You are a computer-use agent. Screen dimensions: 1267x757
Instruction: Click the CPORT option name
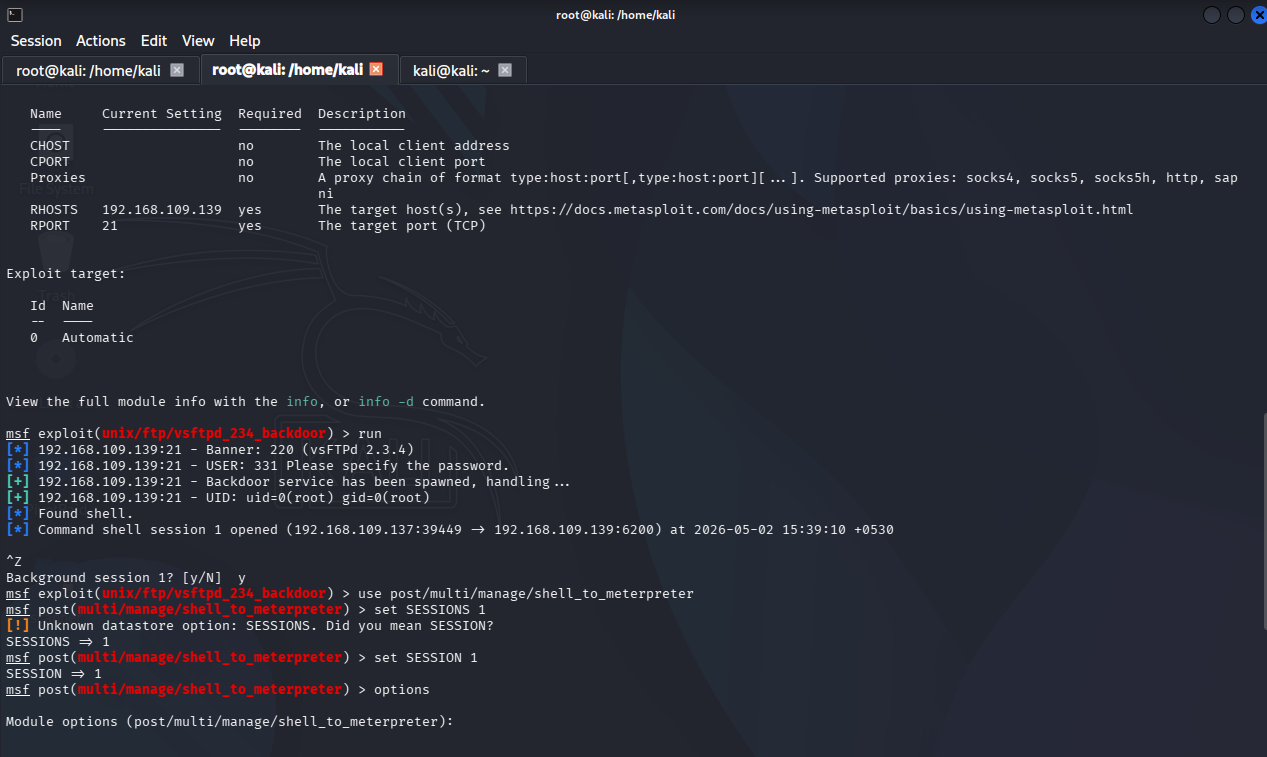[50, 162]
